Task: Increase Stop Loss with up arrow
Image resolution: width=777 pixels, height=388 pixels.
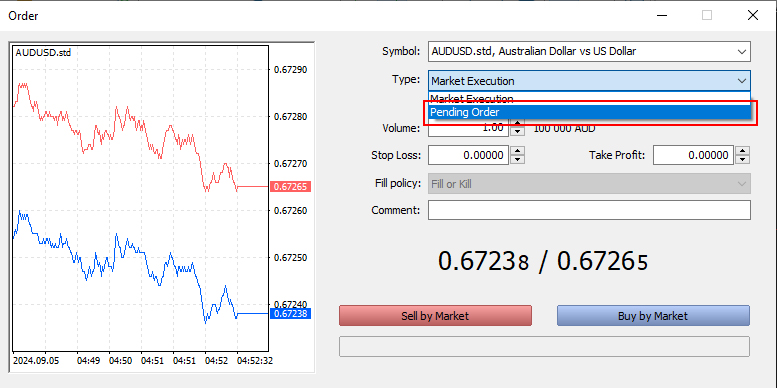Action: (517, 151)
